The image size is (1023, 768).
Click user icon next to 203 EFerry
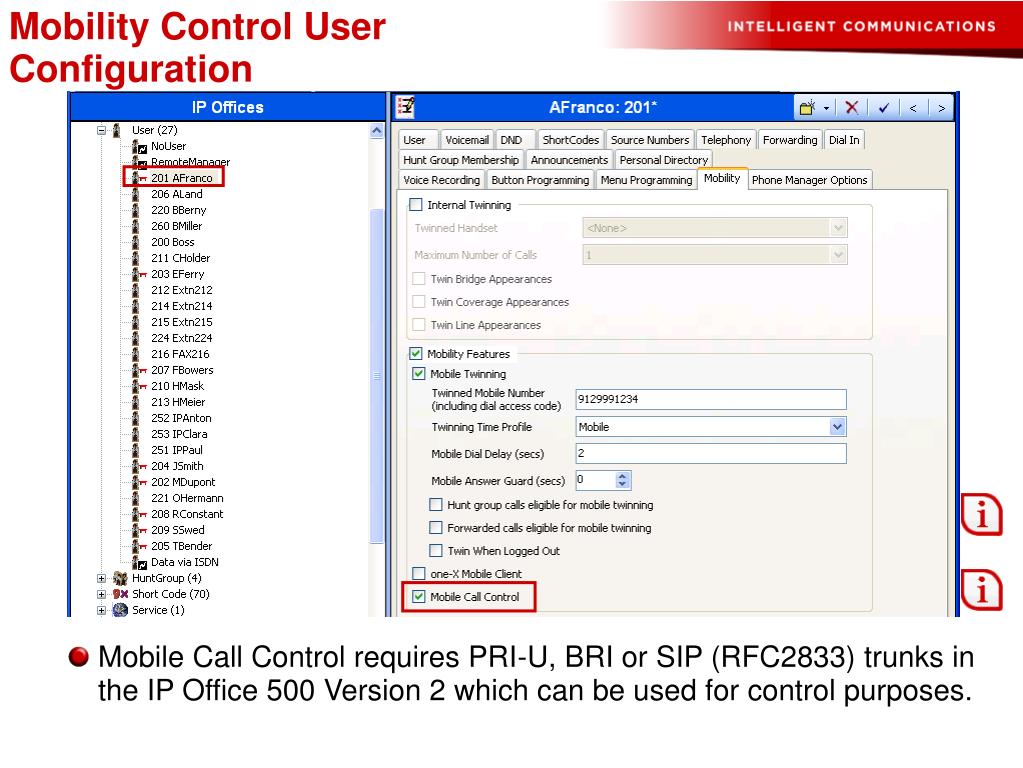[138, 274]
